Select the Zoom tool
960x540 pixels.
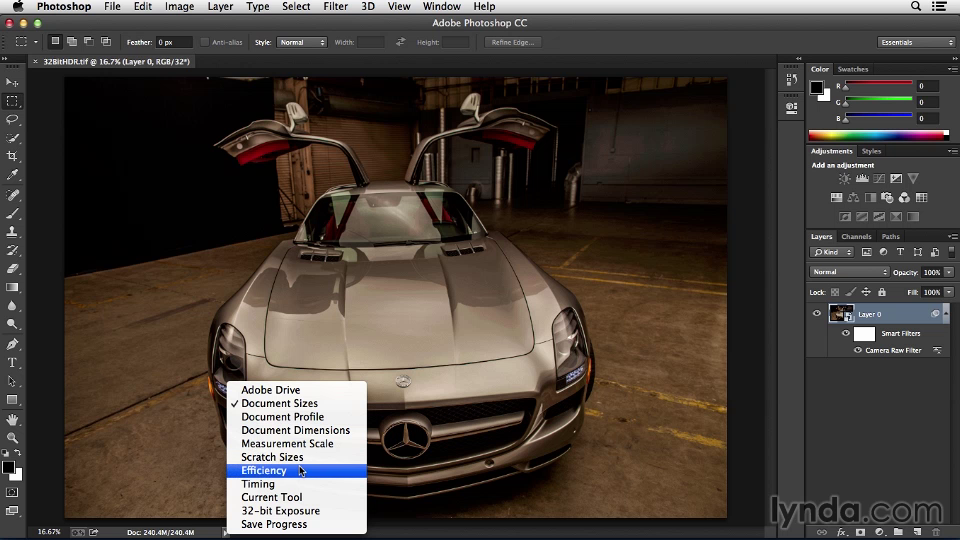[x=12, y=438]
